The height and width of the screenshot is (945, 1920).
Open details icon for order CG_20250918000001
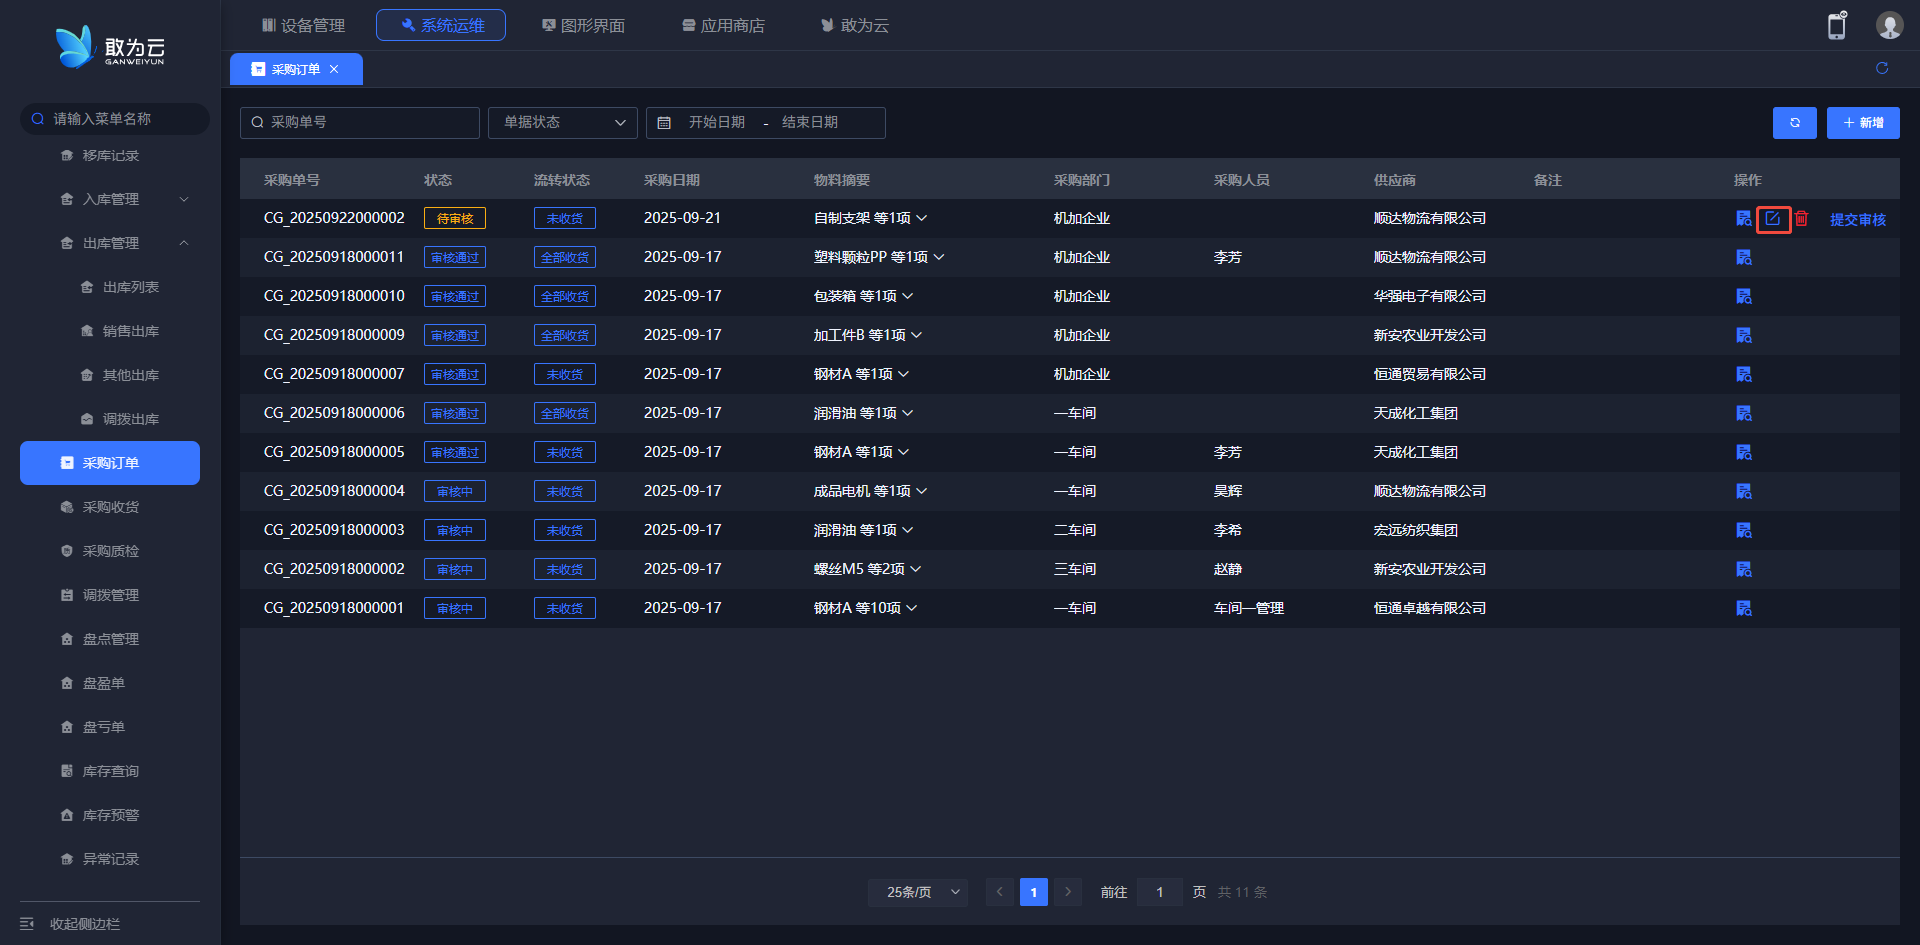tap(1743, 609)
